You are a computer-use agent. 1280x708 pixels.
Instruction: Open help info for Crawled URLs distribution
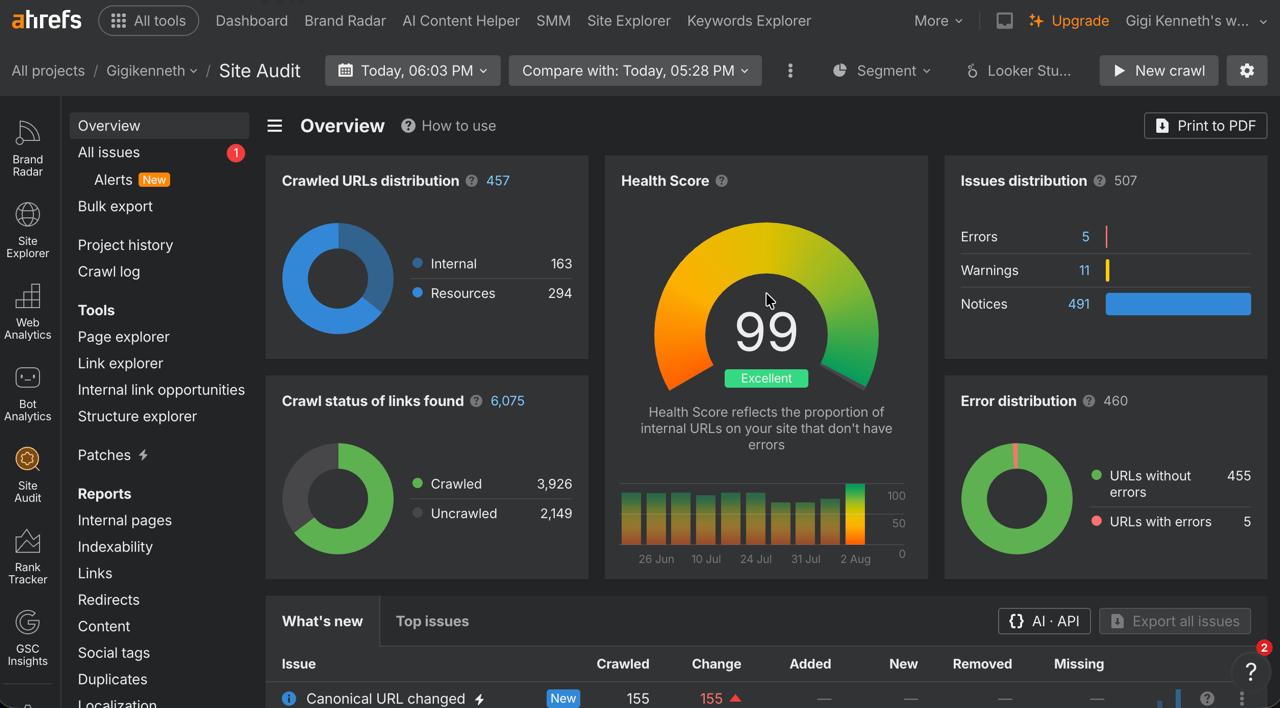471,181
